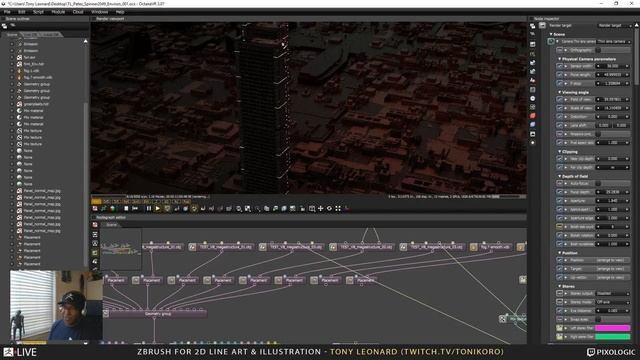Click the Aperture value field
Viewport: 640px width, 360px height.
point(613,201)
